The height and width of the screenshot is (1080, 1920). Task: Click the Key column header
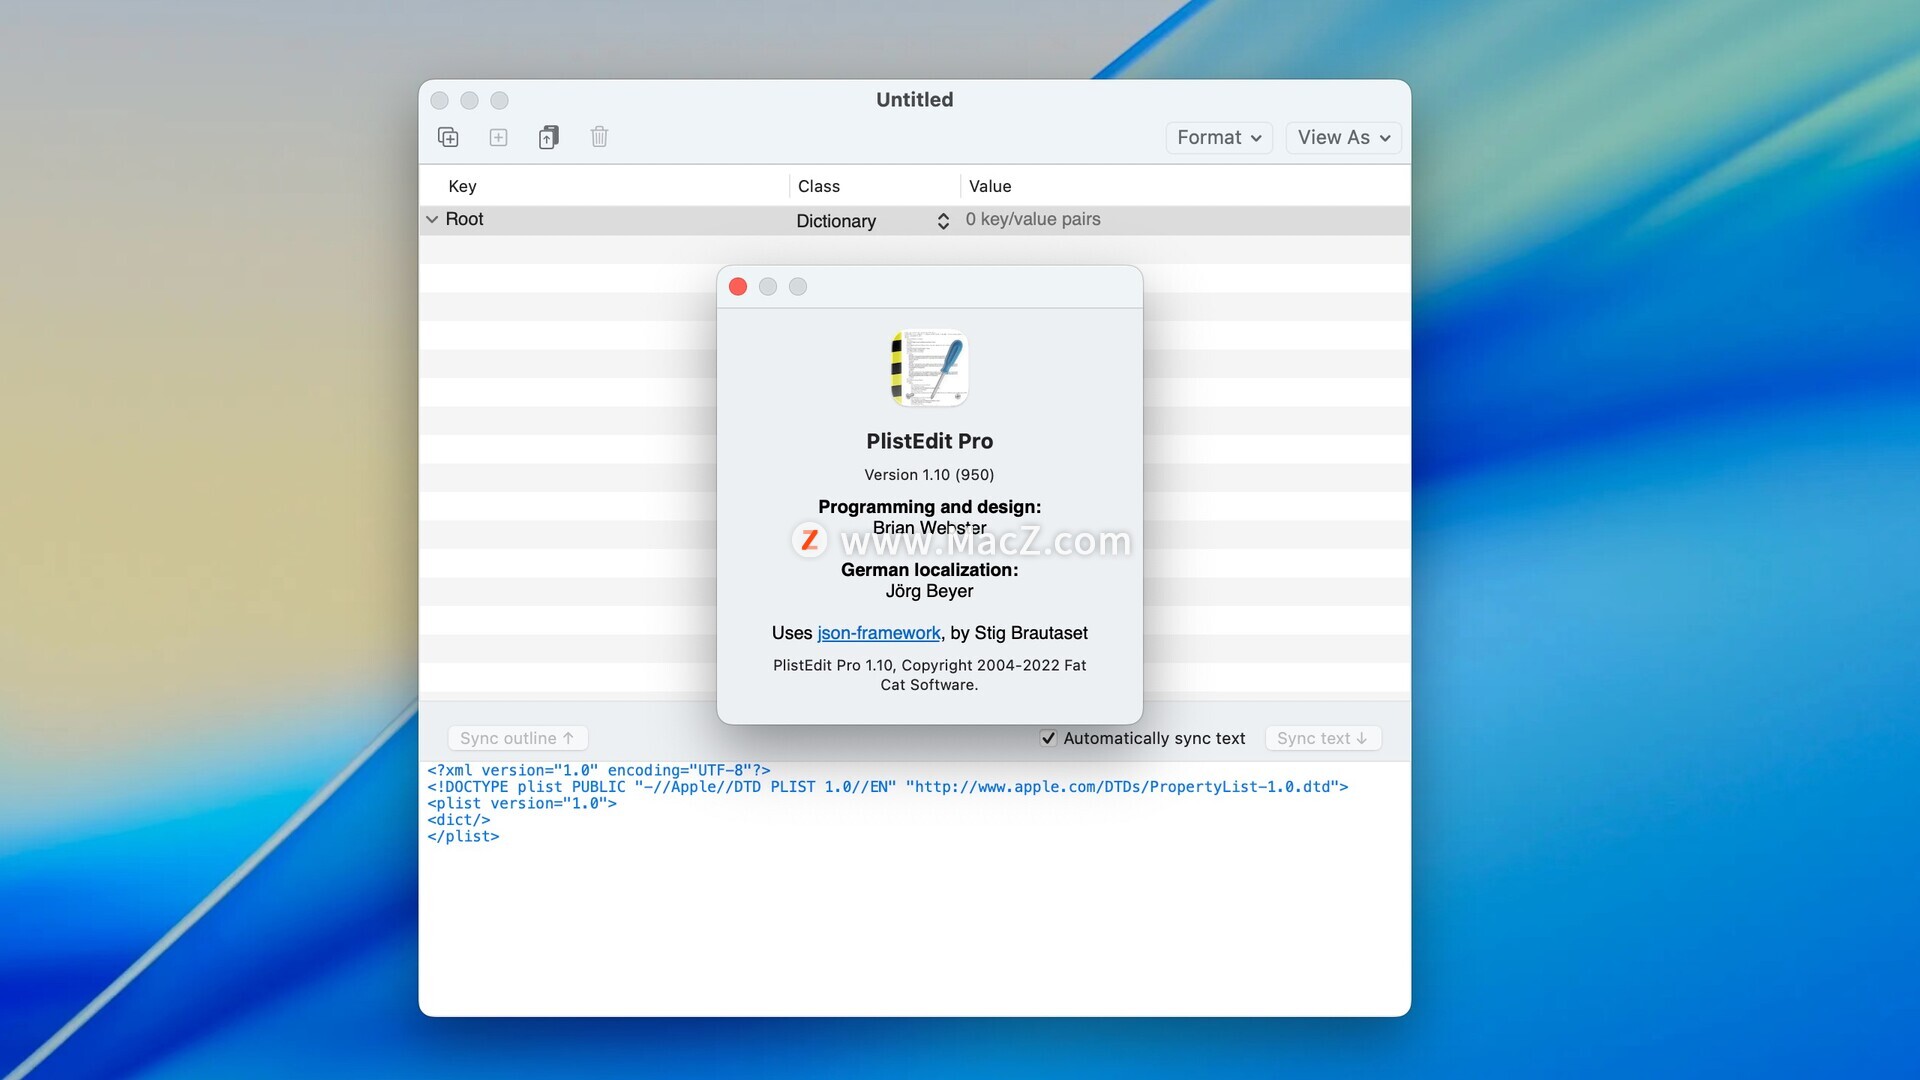[462, 186]
